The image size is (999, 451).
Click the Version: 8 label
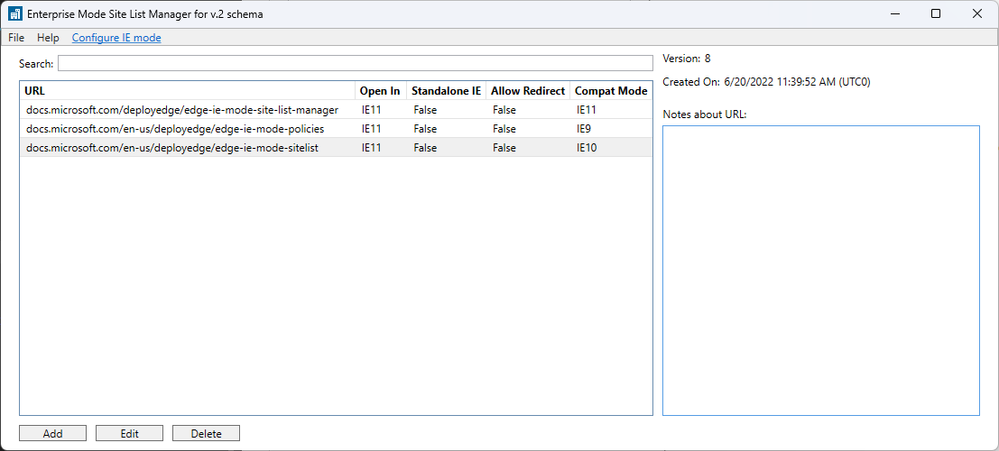coord(687,59)
